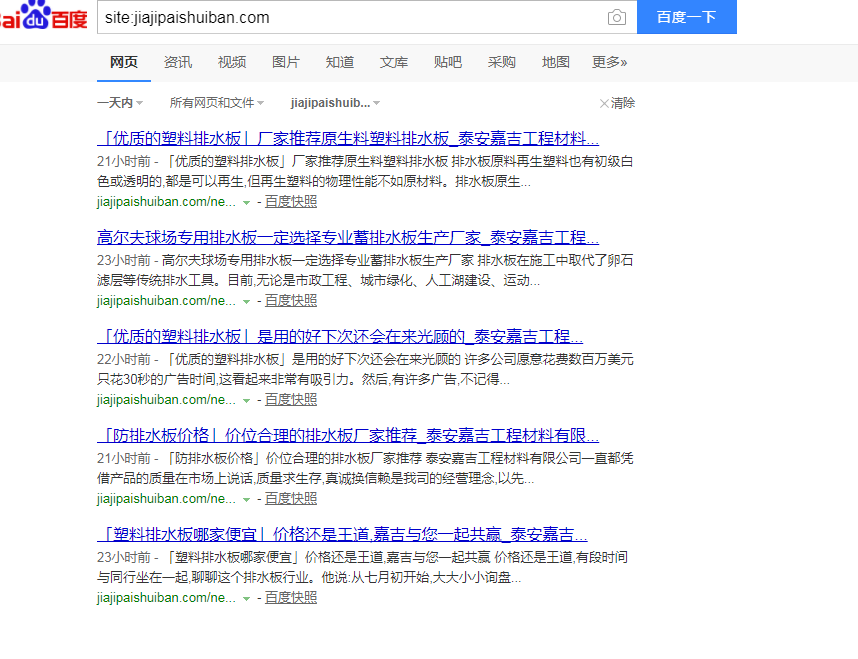Viewport: 858px width, 659px height.
Task: Open result 「优质的塑料排水板」是用的好下次还会在来光顾的
Action: click(340, 336)
